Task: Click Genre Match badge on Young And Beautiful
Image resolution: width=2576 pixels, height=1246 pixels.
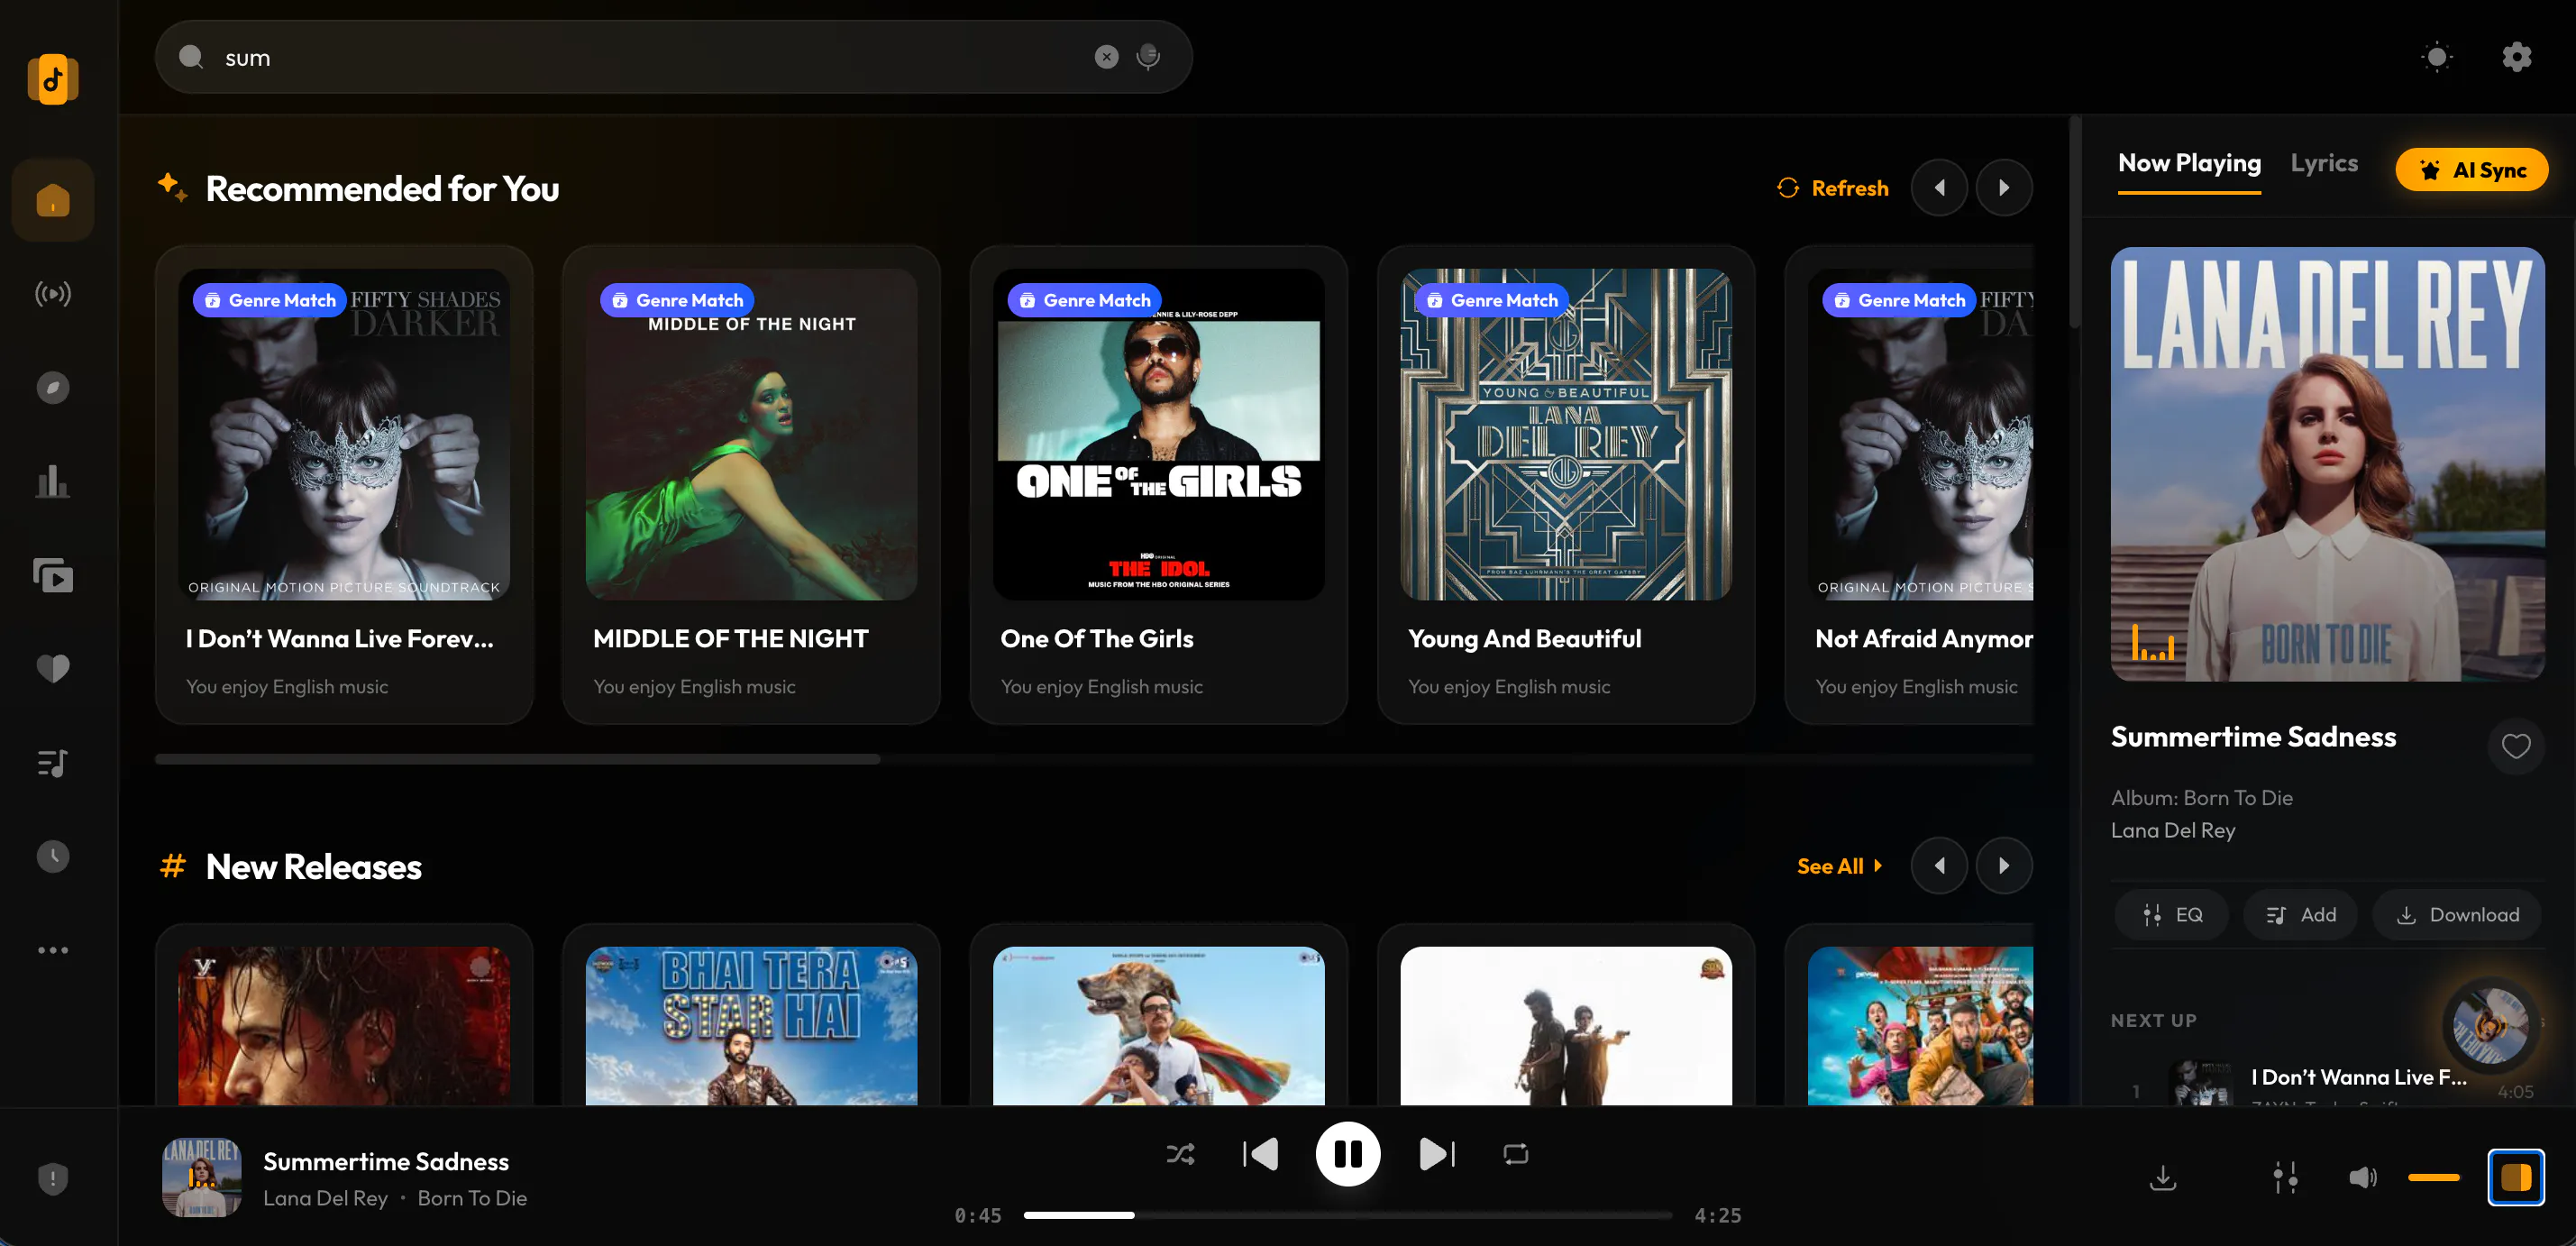Action: coord(1491,300)
